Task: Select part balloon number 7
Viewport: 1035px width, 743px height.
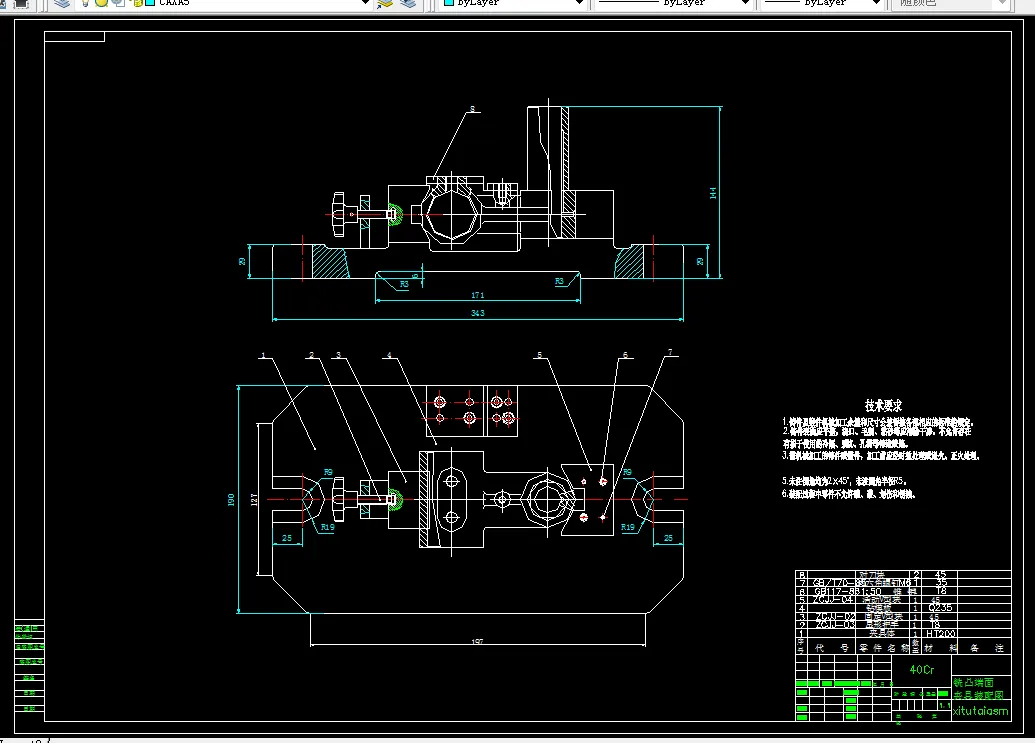Action: click(x=670, y=352)
